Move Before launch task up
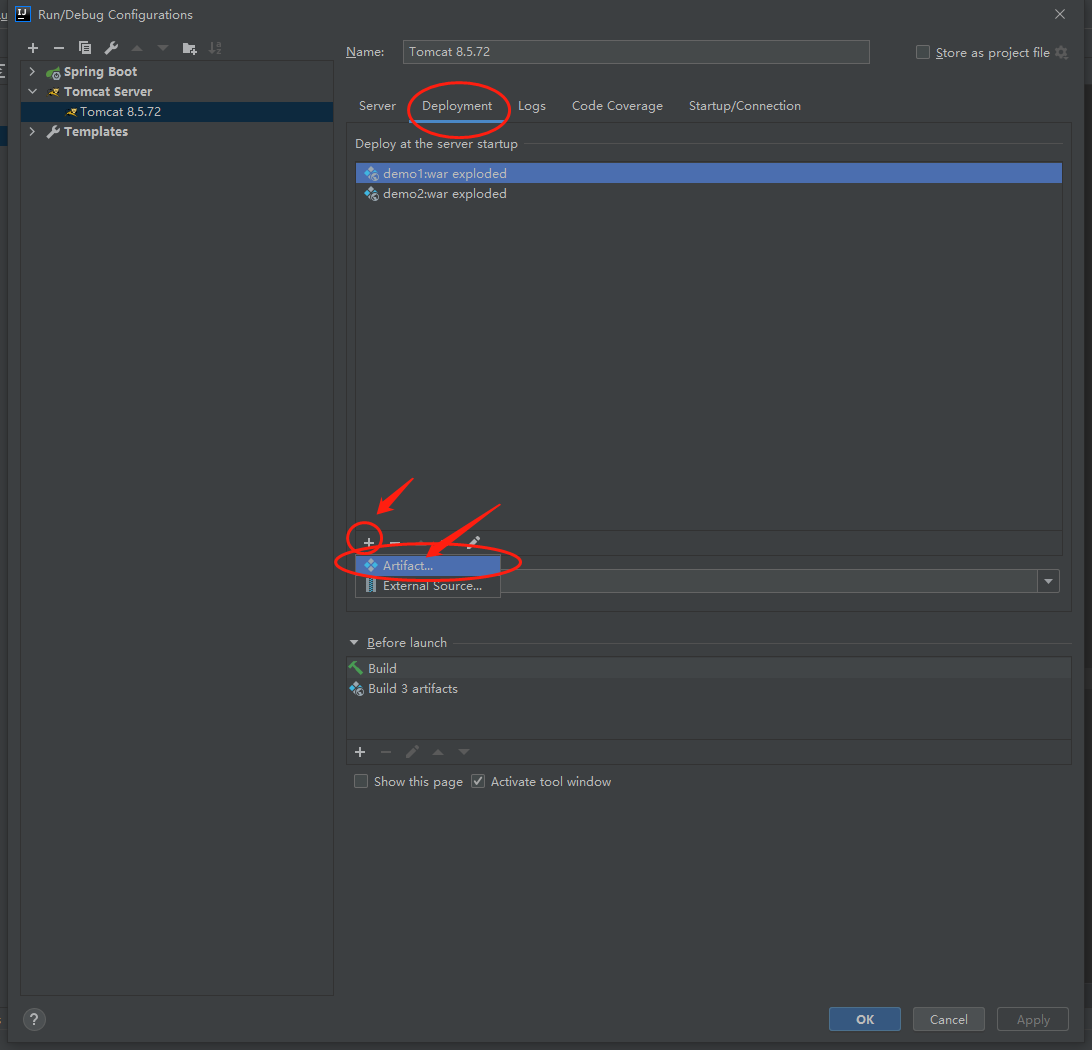This screenshot has height=1050, width=1092. coord(438,752)
